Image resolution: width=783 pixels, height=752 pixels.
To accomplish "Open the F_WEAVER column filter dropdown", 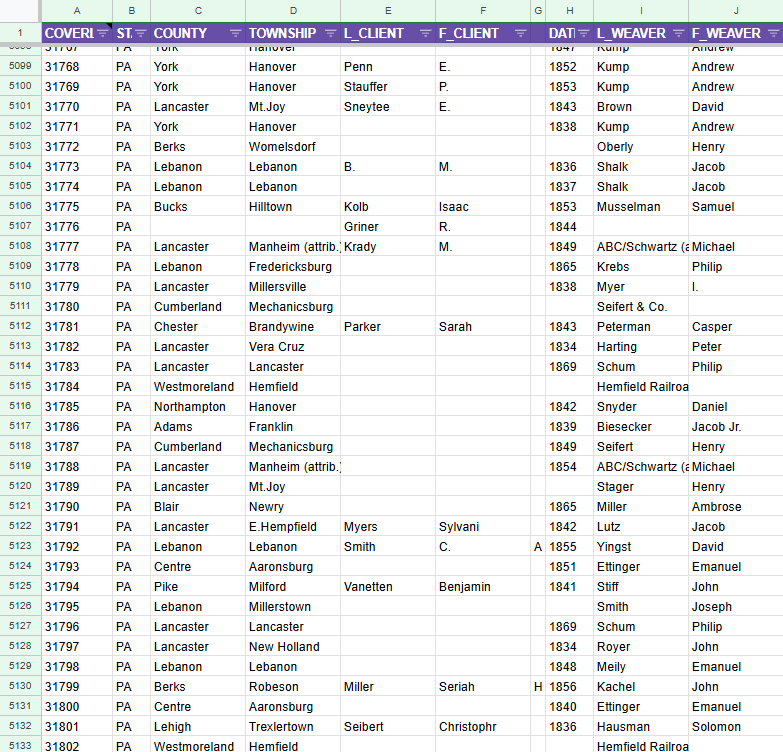I will pos(773,33).
